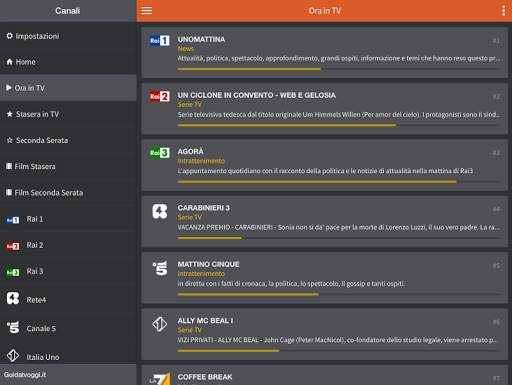Click the La7 logo on COFFEE BREAK card

click(160, 378)
